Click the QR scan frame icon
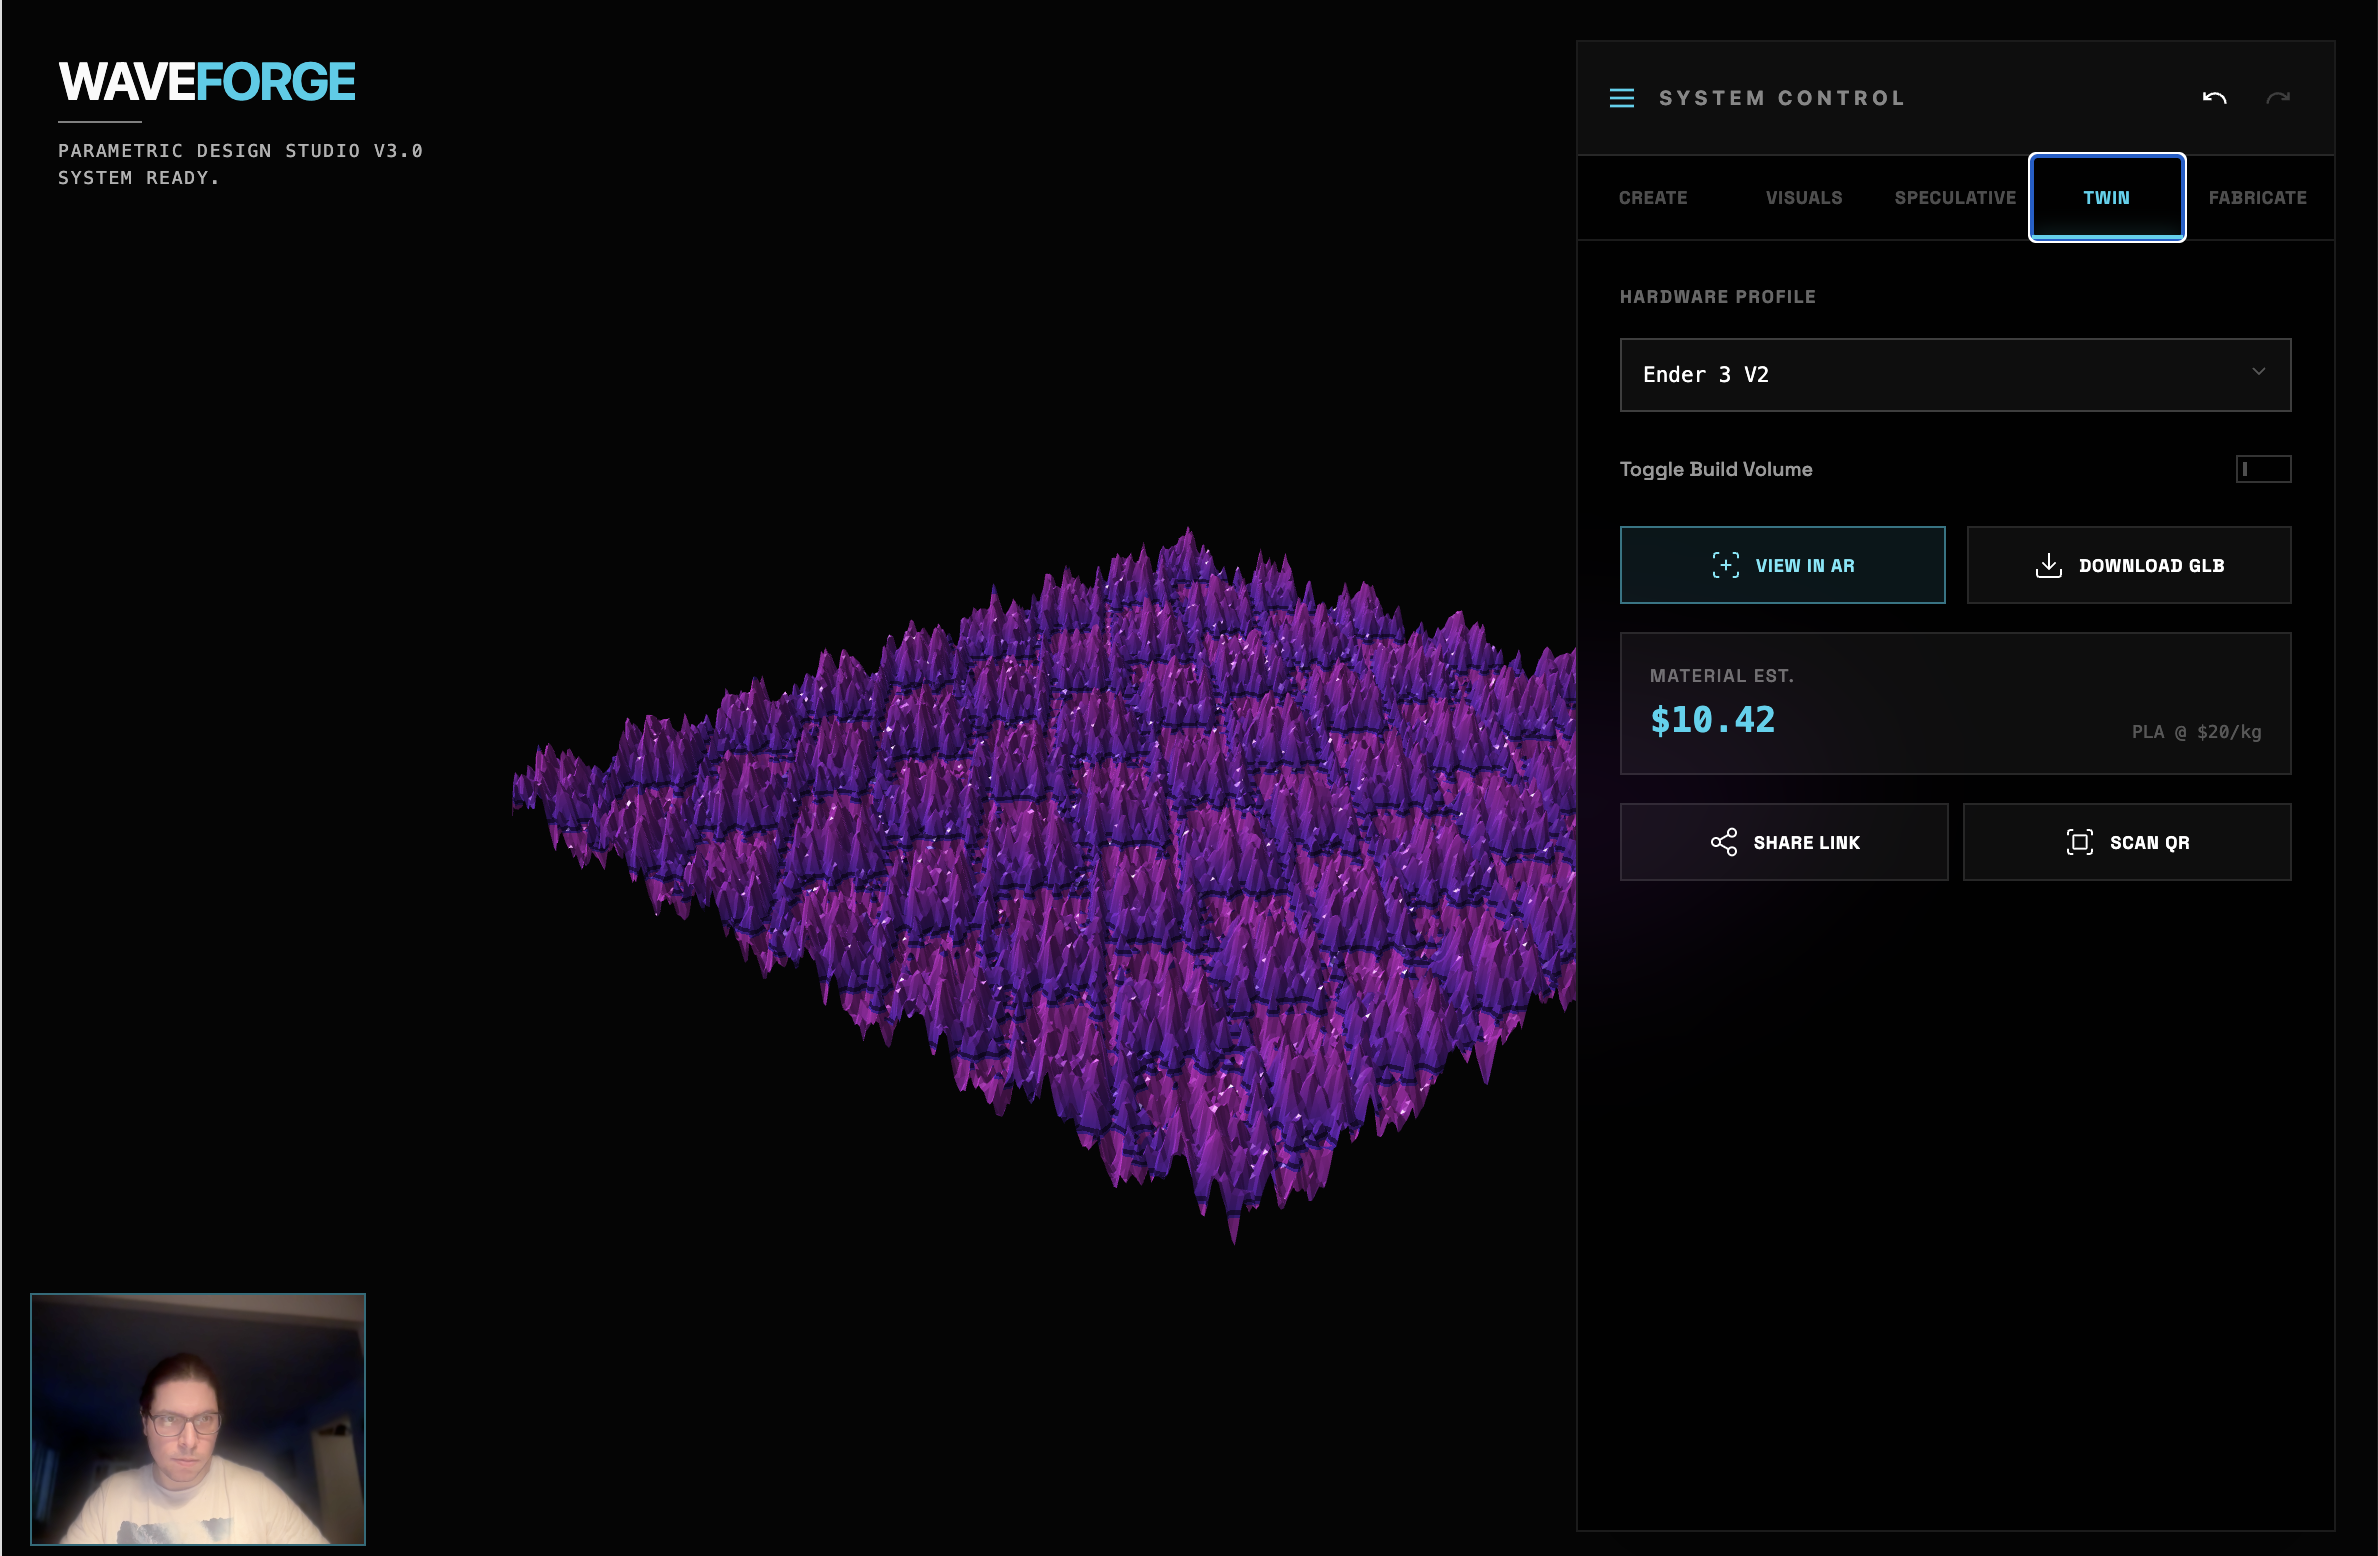The width and height of the screenshot is (2378, 1556). [2079, 842]
